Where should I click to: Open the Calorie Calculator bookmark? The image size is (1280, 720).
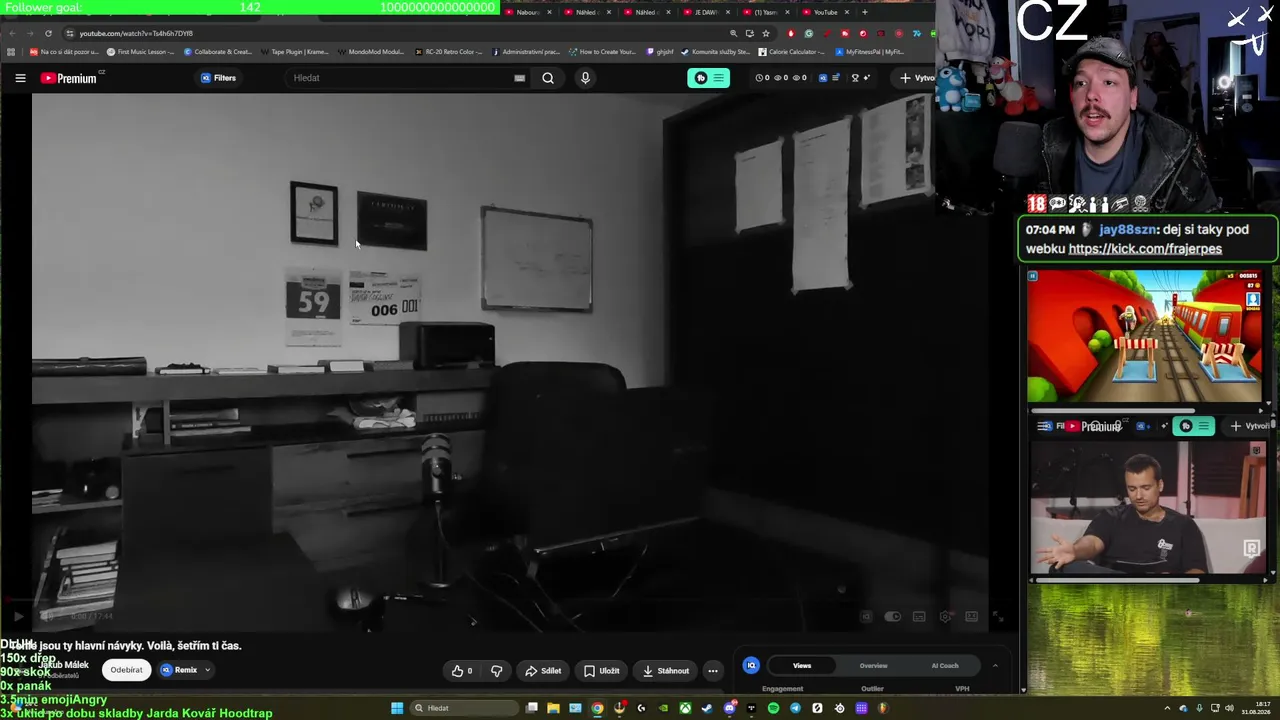pyautogui.click(x=792, y=52)
